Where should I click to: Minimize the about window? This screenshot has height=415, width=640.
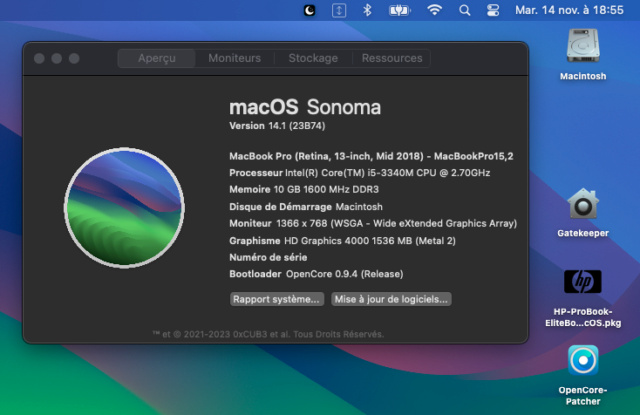click(x=57, y=58)
